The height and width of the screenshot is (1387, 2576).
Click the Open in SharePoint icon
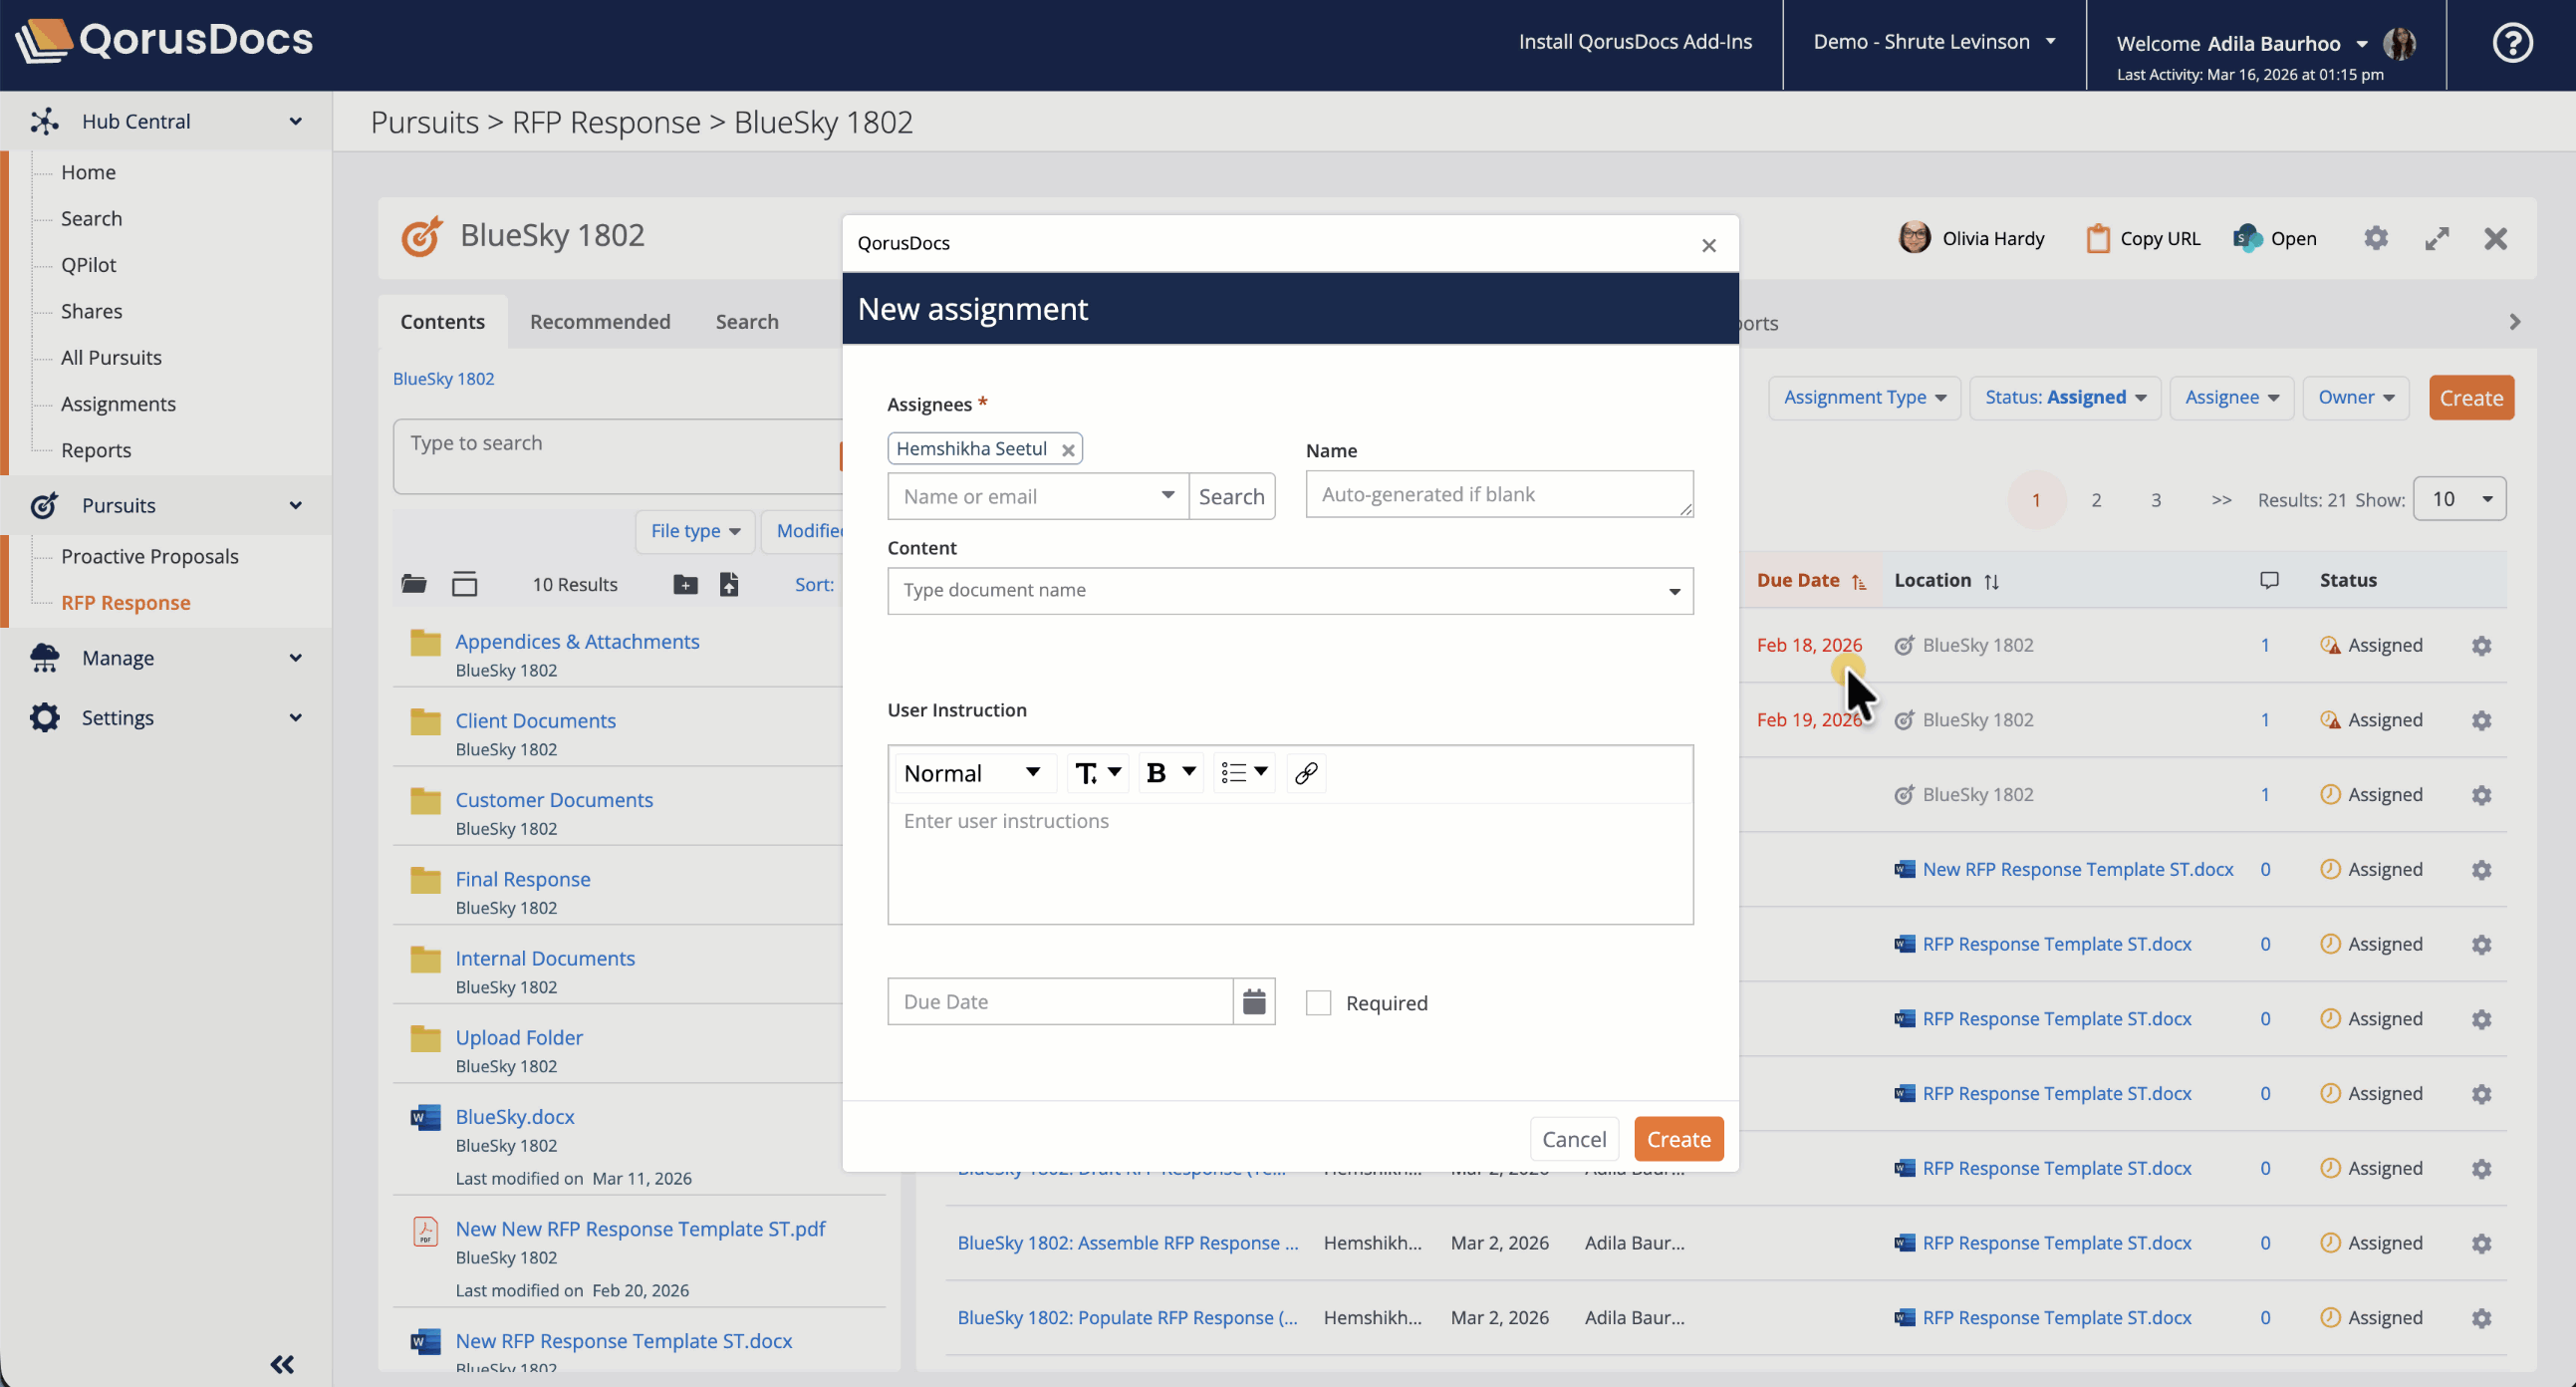coord(2245,238)
